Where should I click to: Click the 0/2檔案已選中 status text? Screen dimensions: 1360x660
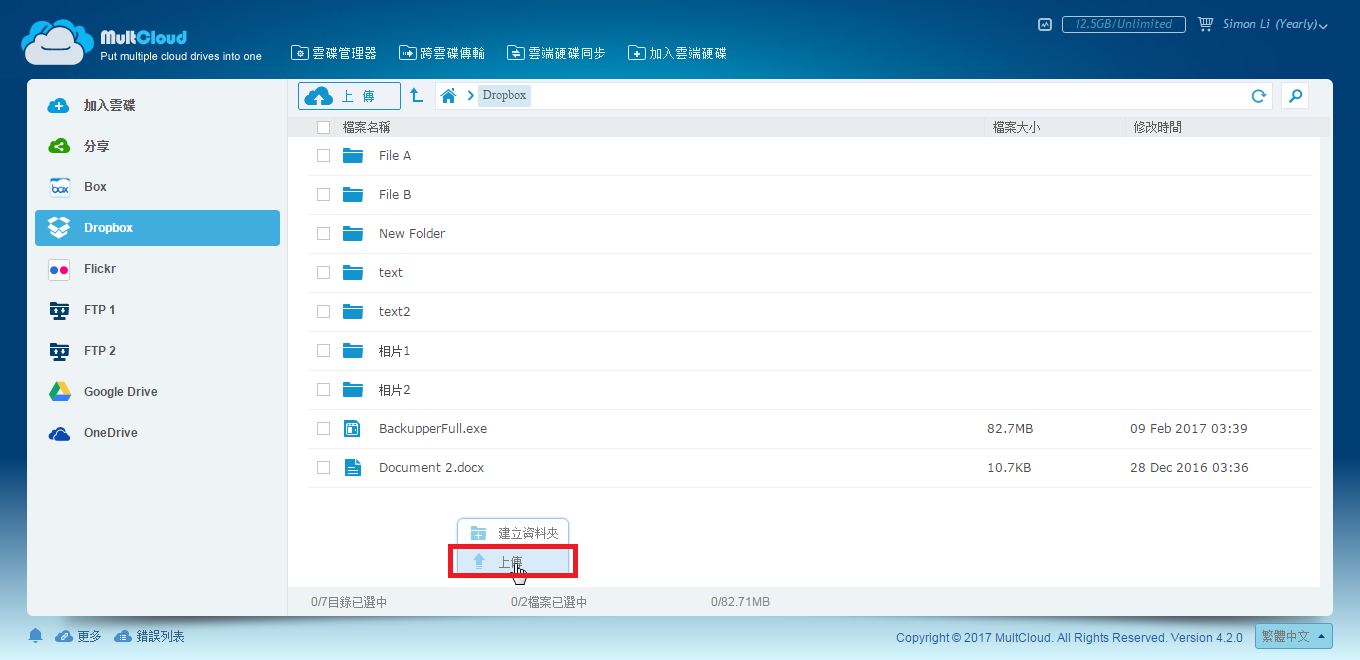(549, 602)
